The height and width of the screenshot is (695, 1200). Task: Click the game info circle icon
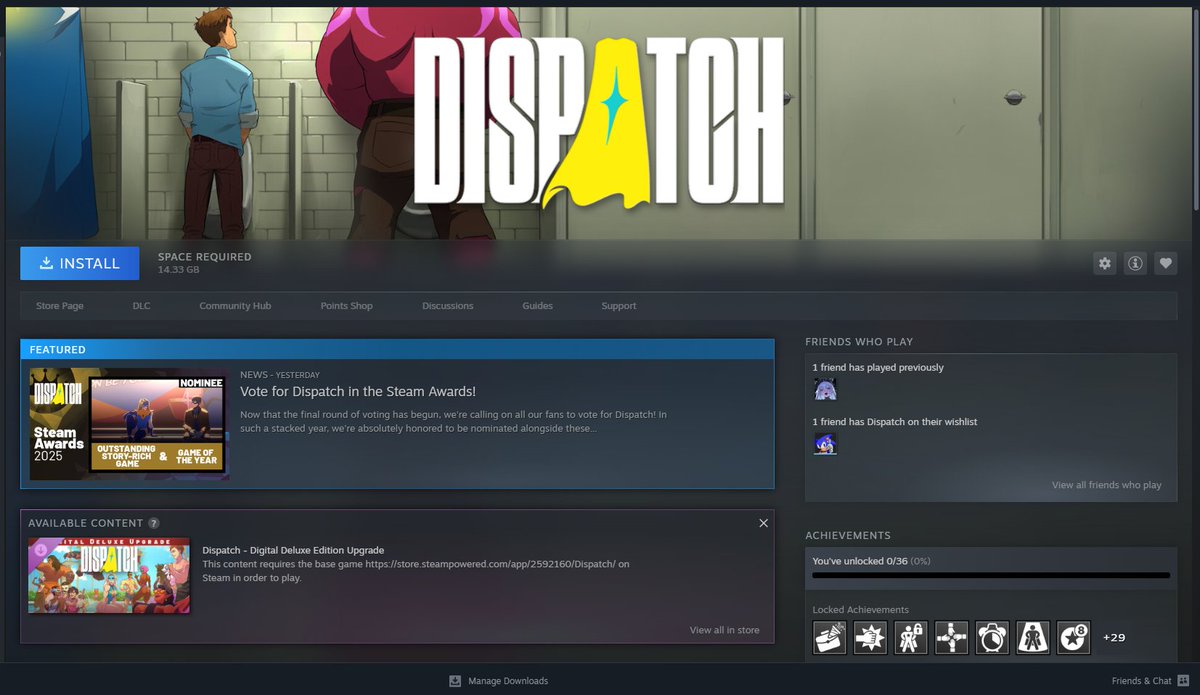point(1135,263)
